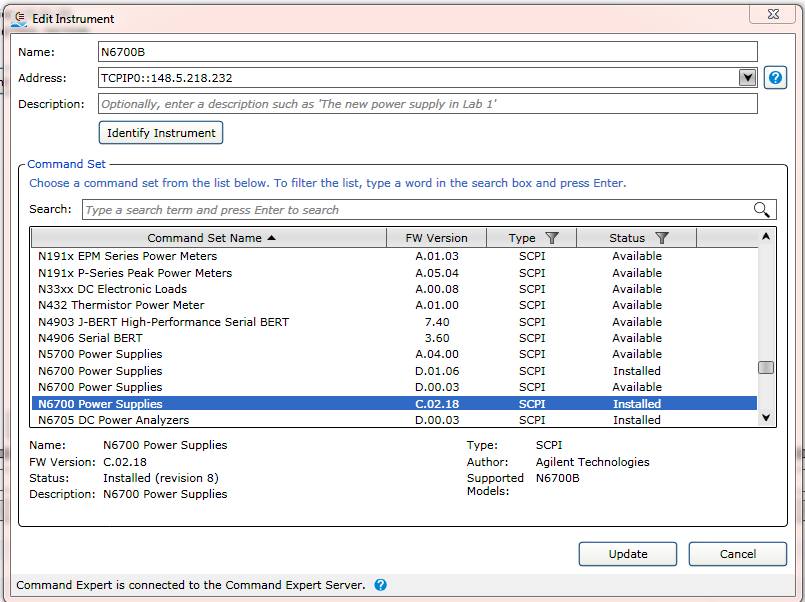Viewport: 805px width, 602px height.
Task: Click the list scrollbar up arrow
Action: pyautogui.click(x=766, y=237)
